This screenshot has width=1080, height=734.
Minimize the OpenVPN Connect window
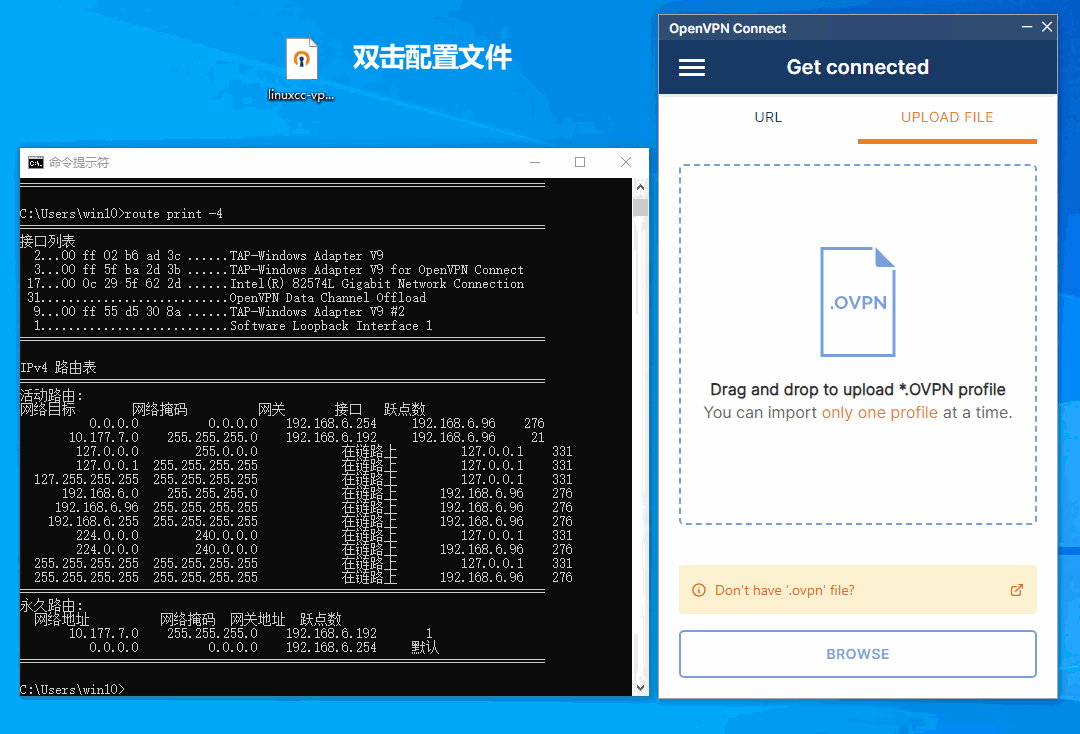(x=1027, y=27)
